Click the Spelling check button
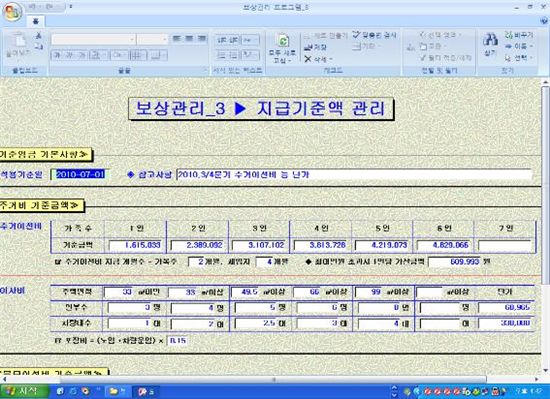This screenshot has height=399, width=550. pos(374,35)
